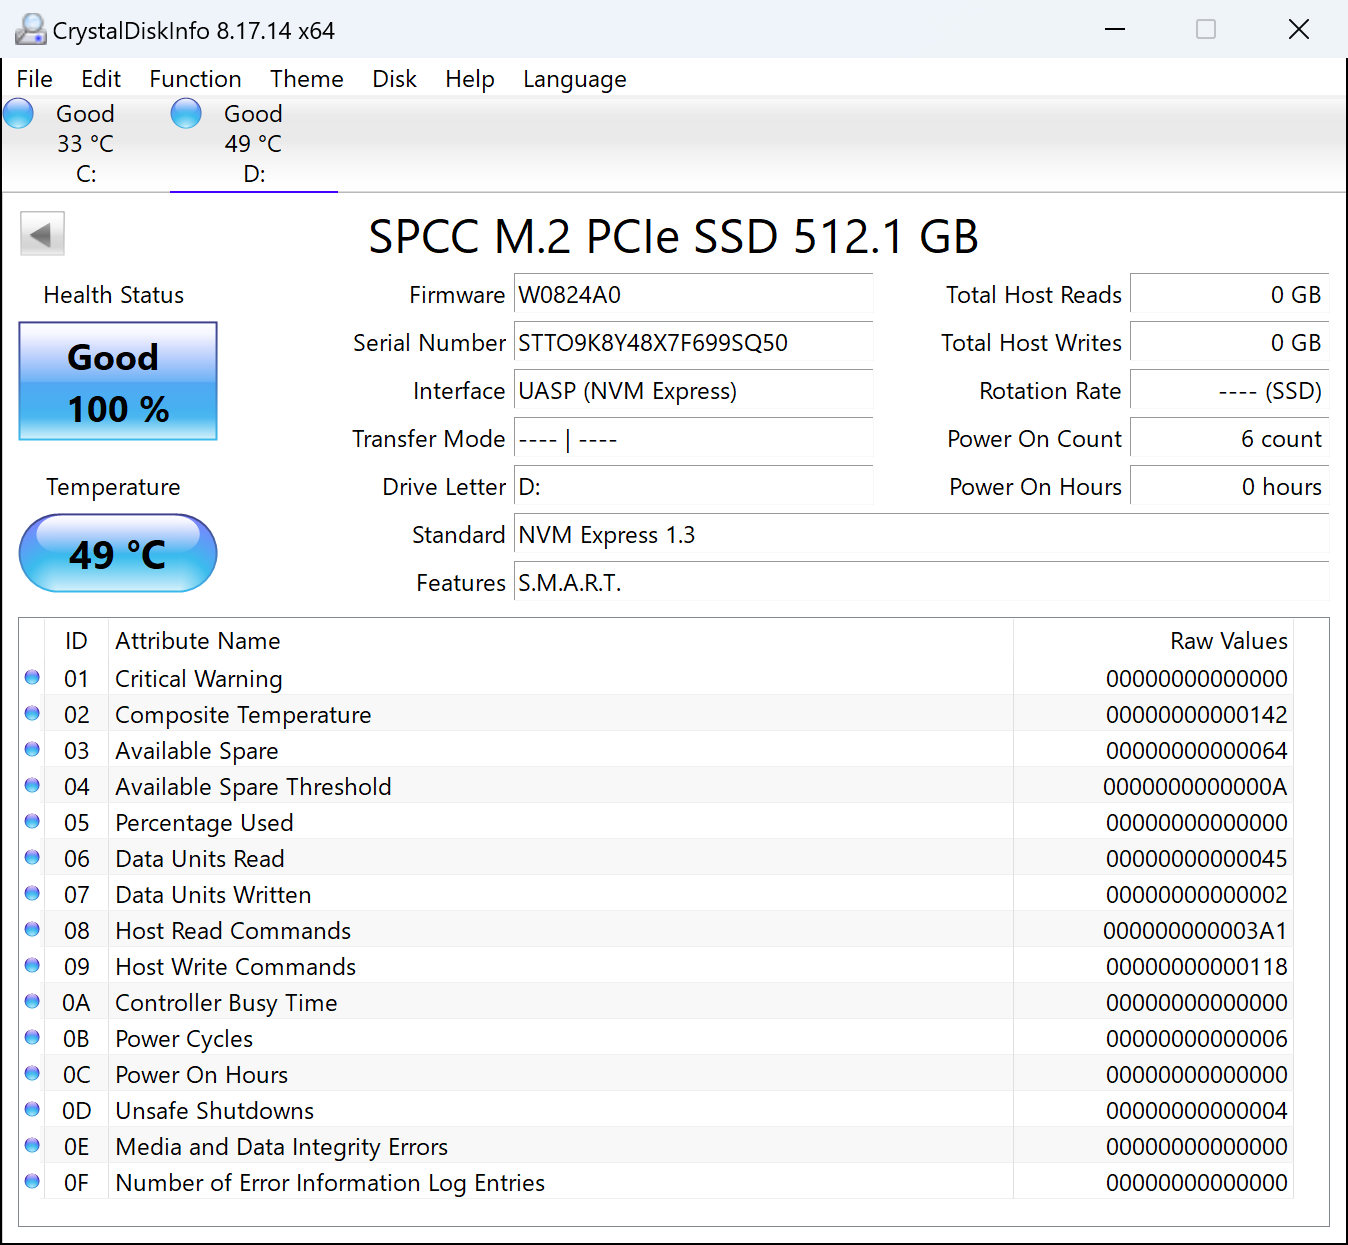Click the Firmware field W0824A0
1348x1245 pixels.
[x=694, y=295]
